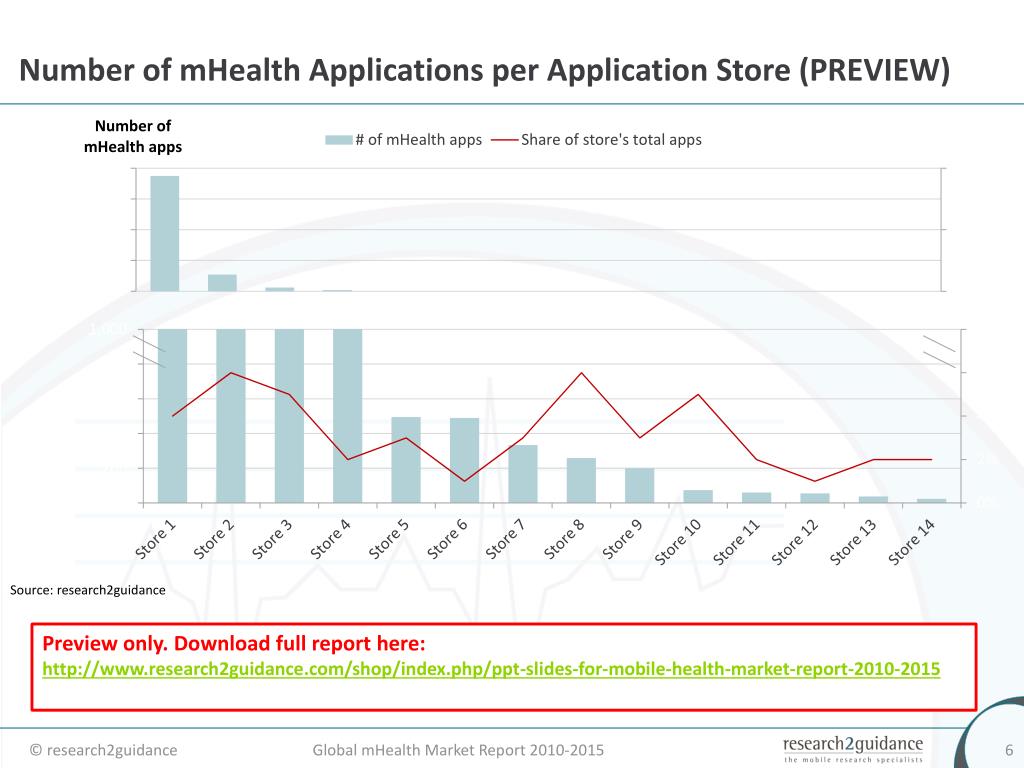The width and height of the screenshot is (1024, 768).
Task: Select the 'Store 9' axis label
Action: (622, 539)
